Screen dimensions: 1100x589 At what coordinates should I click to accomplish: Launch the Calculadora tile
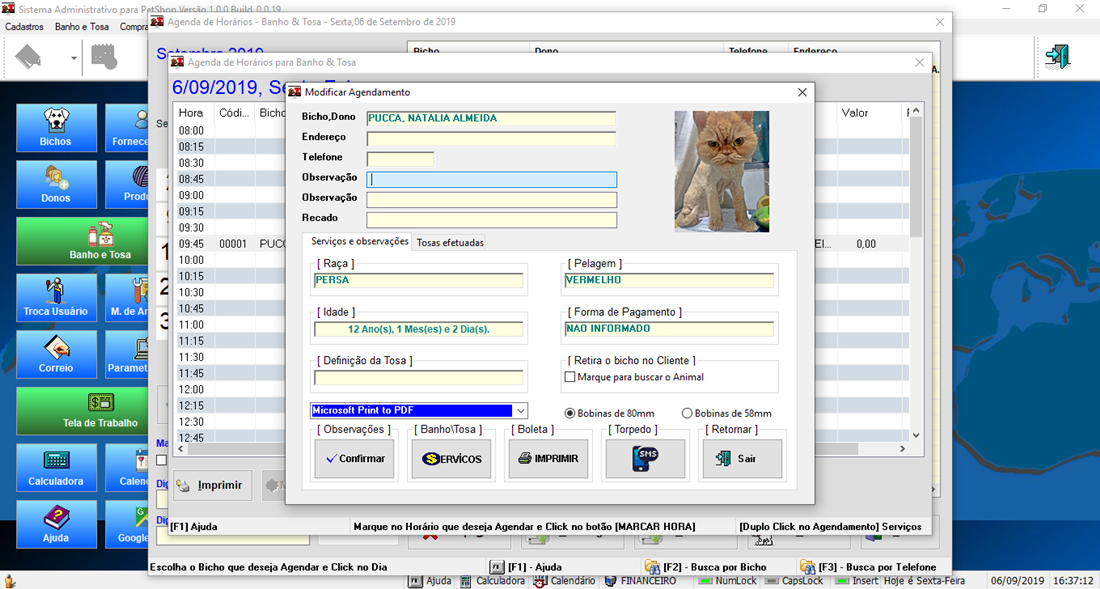coord(56,468)
